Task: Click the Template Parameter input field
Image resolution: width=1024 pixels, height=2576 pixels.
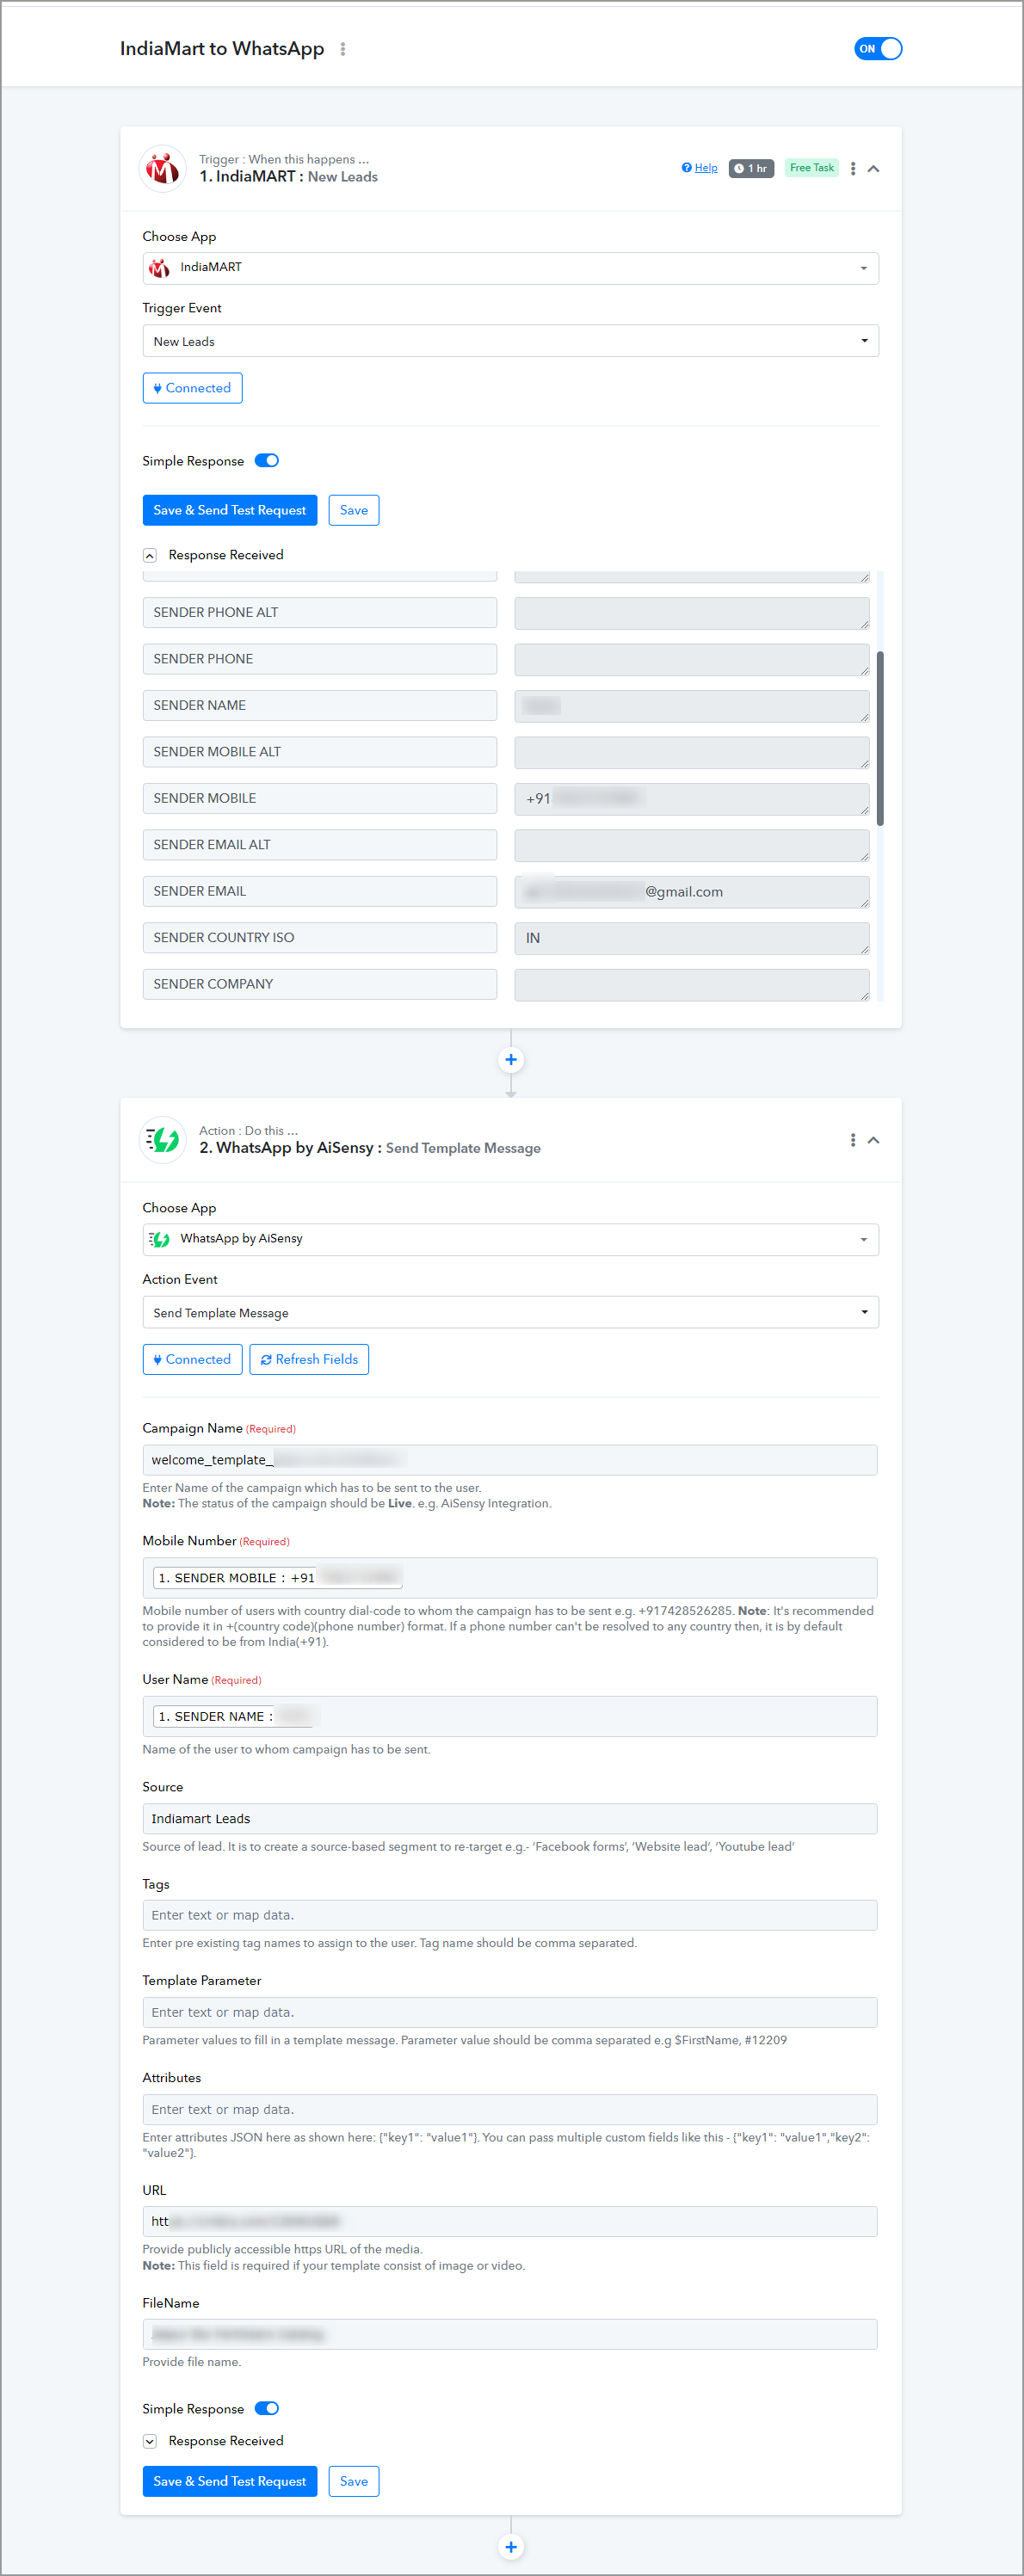Action: point(510,2012)
